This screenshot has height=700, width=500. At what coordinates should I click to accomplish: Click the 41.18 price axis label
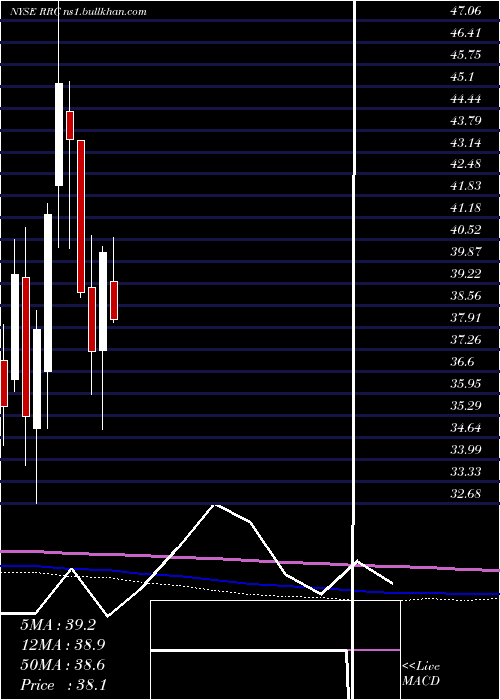(466, 208)
